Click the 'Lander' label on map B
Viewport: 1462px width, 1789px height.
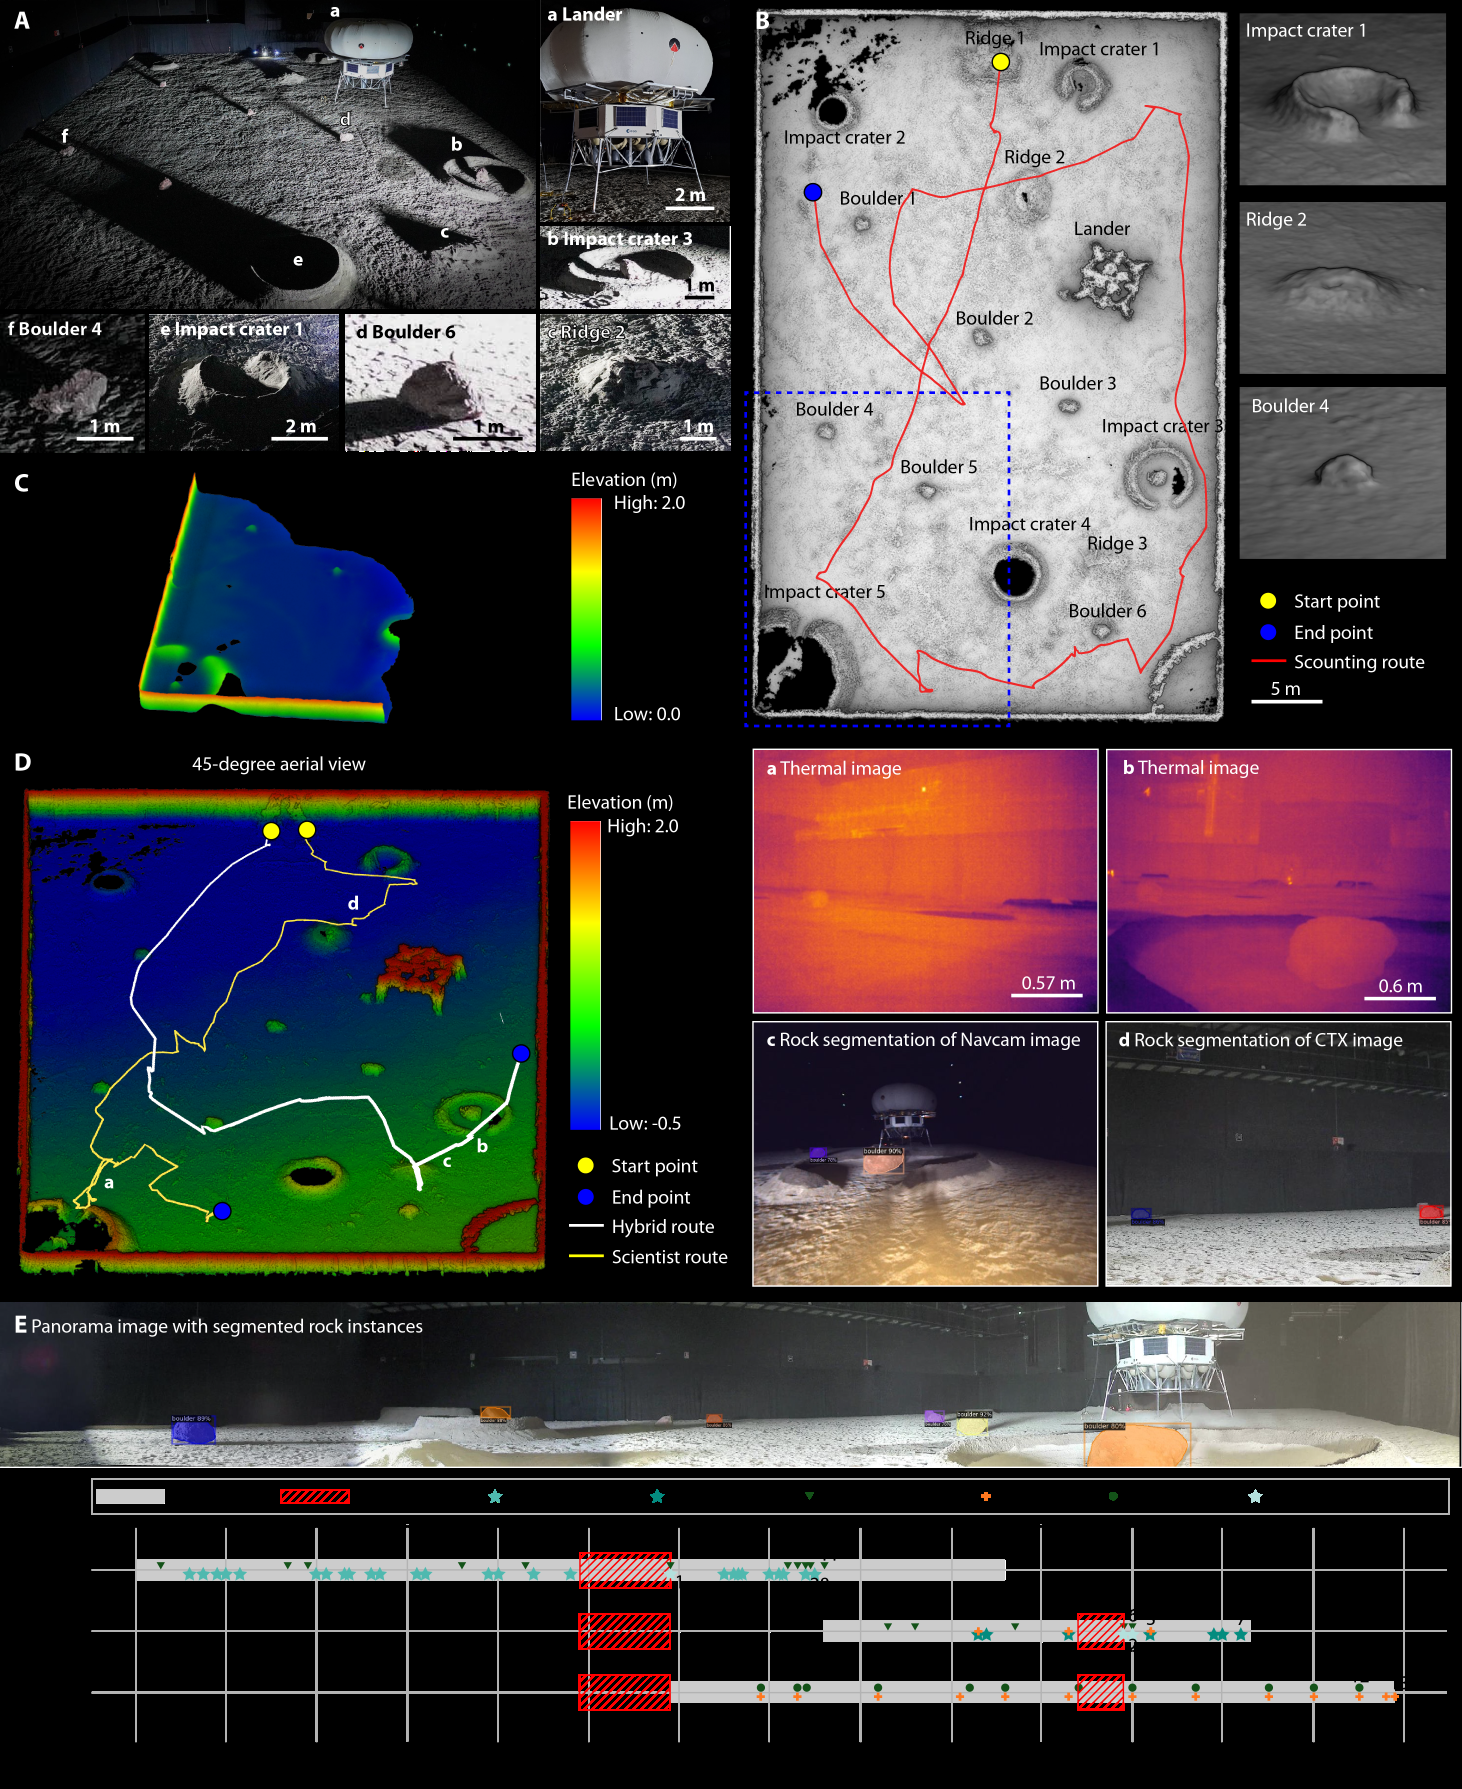1102,229
